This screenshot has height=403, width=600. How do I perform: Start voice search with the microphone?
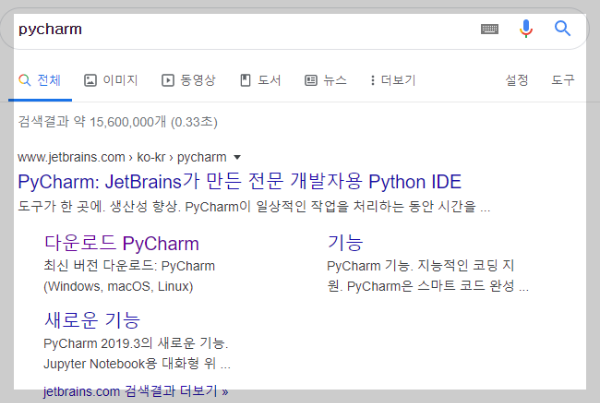pyautogui.click(x=526, y=28)
